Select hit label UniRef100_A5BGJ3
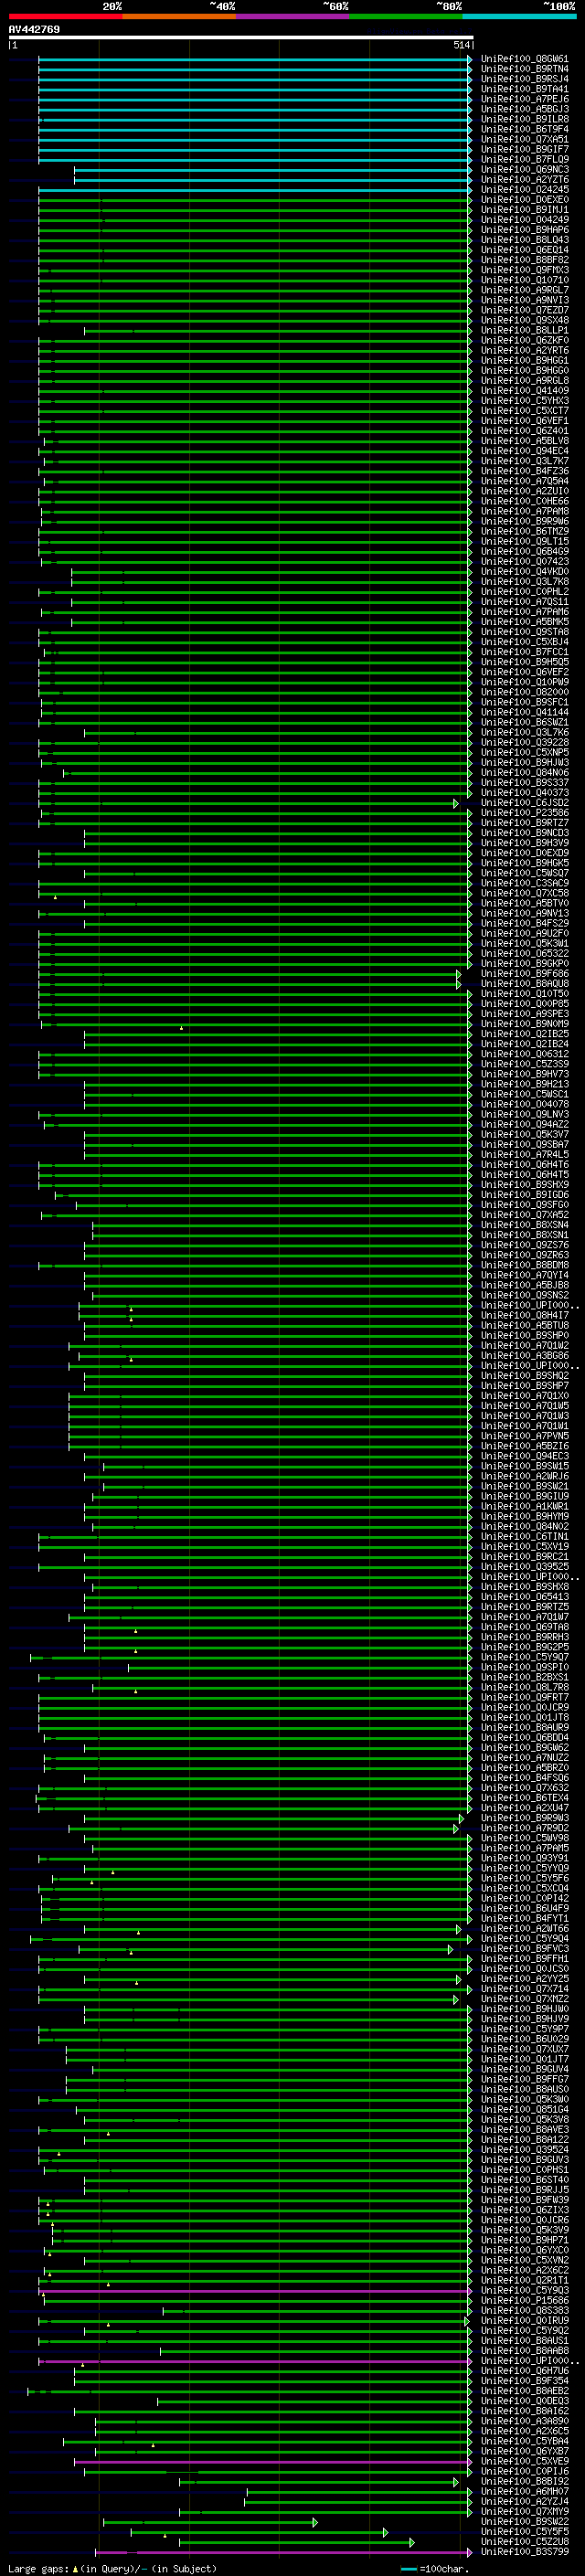 click(x=525, y=109)
